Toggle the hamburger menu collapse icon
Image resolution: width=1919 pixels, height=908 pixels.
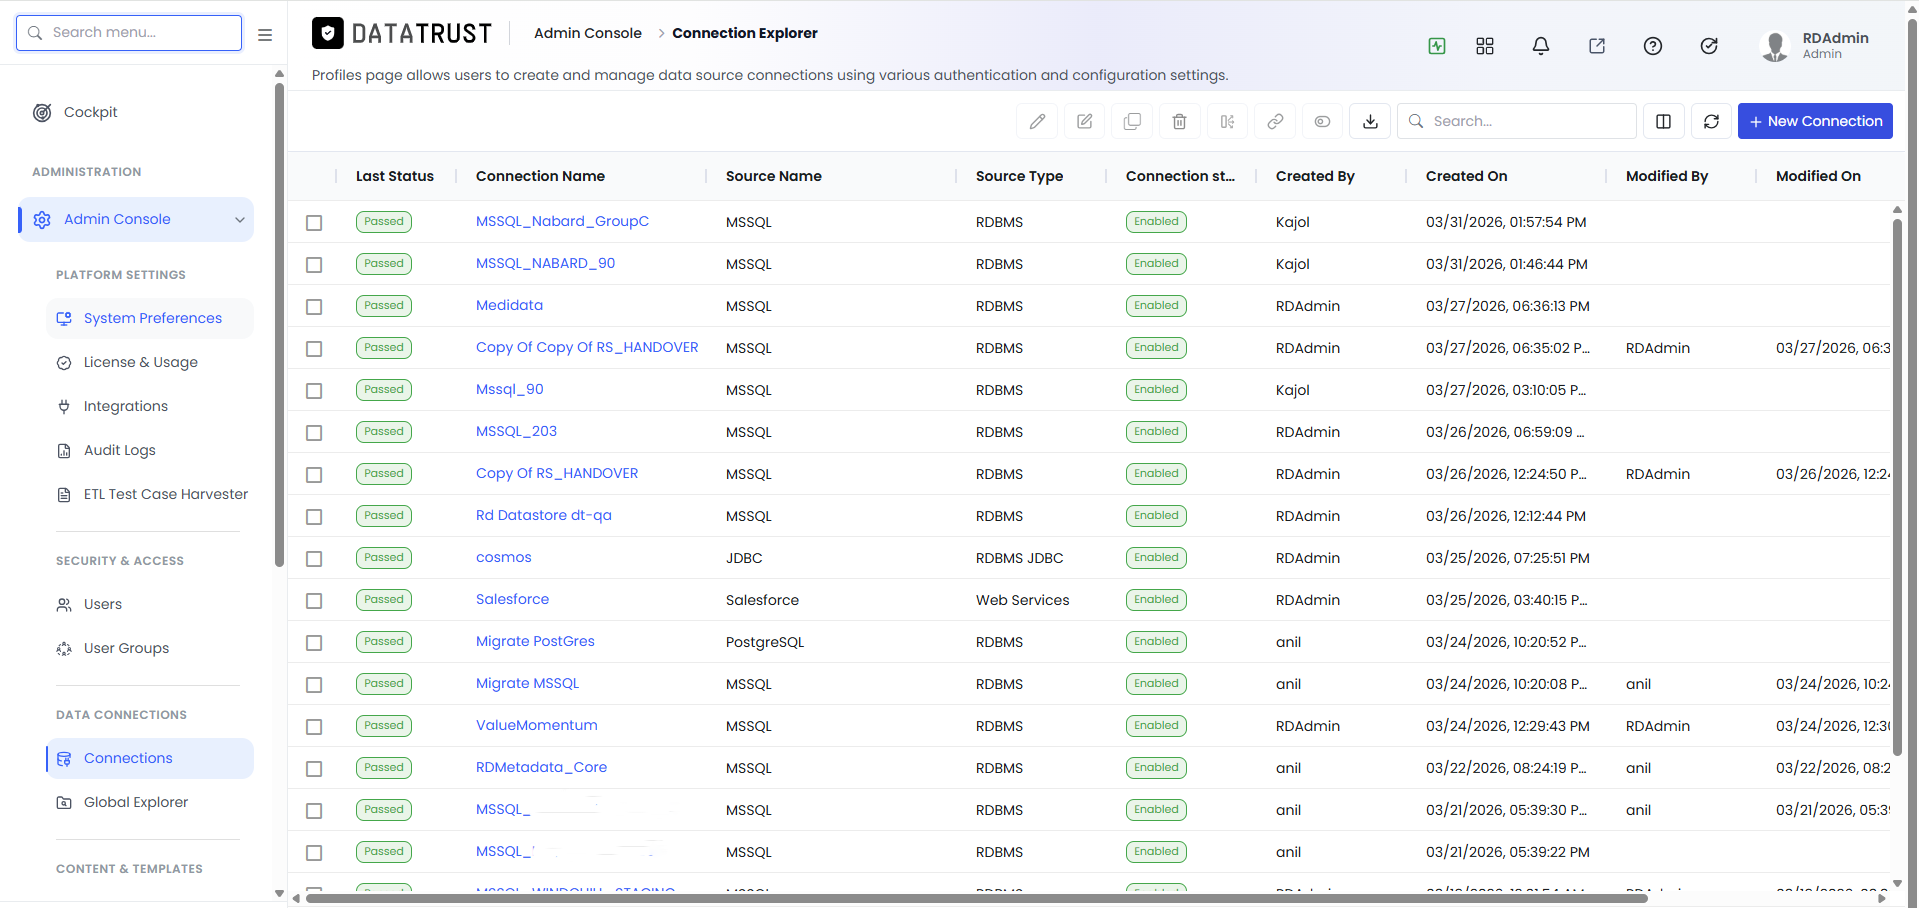click(x=265, y=34)
